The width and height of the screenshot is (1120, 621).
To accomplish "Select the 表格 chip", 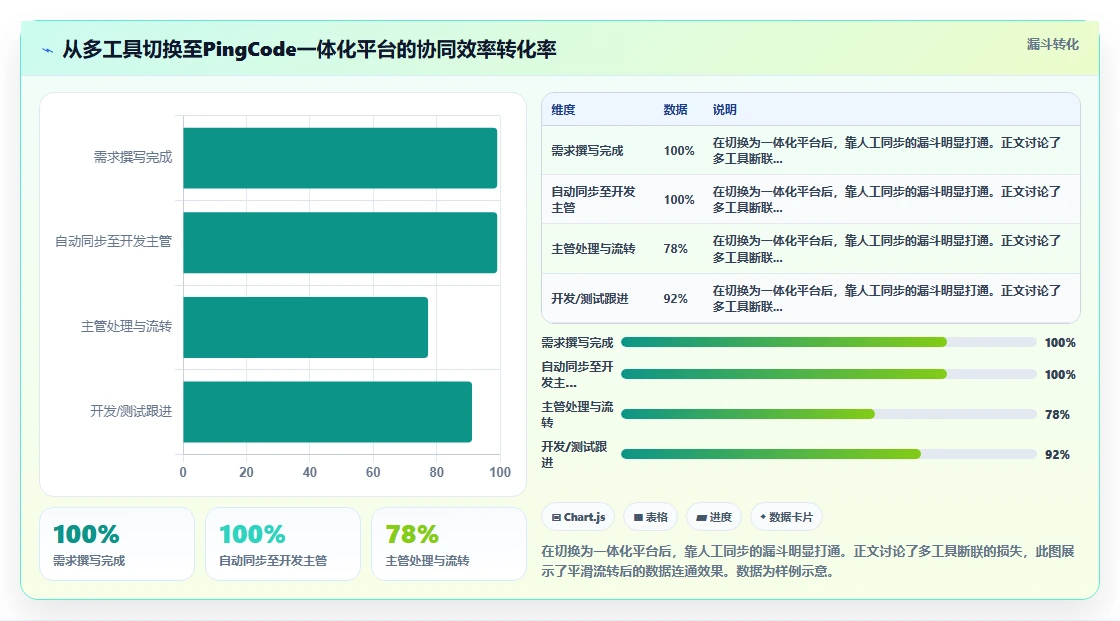I will pyautogui.click(x=651, y=517).
